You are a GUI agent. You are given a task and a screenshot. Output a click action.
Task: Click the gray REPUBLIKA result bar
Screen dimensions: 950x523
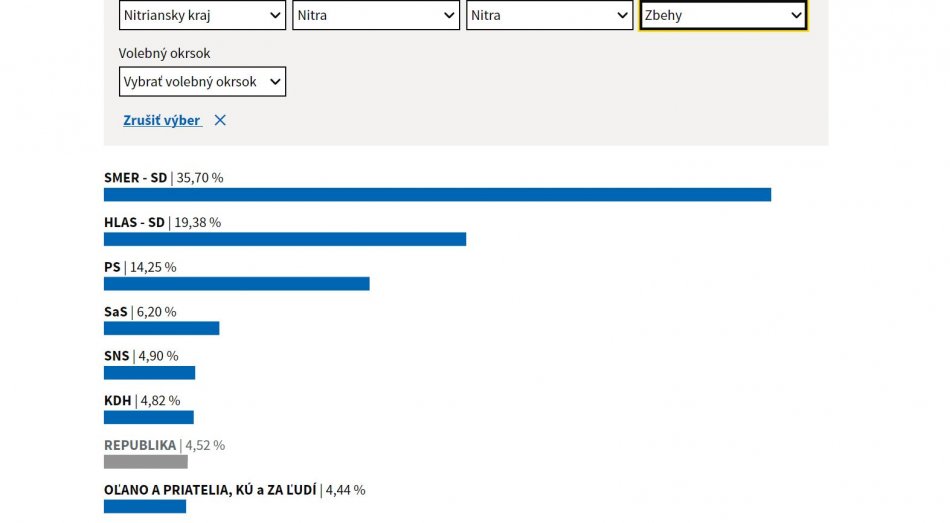(145, 462)
